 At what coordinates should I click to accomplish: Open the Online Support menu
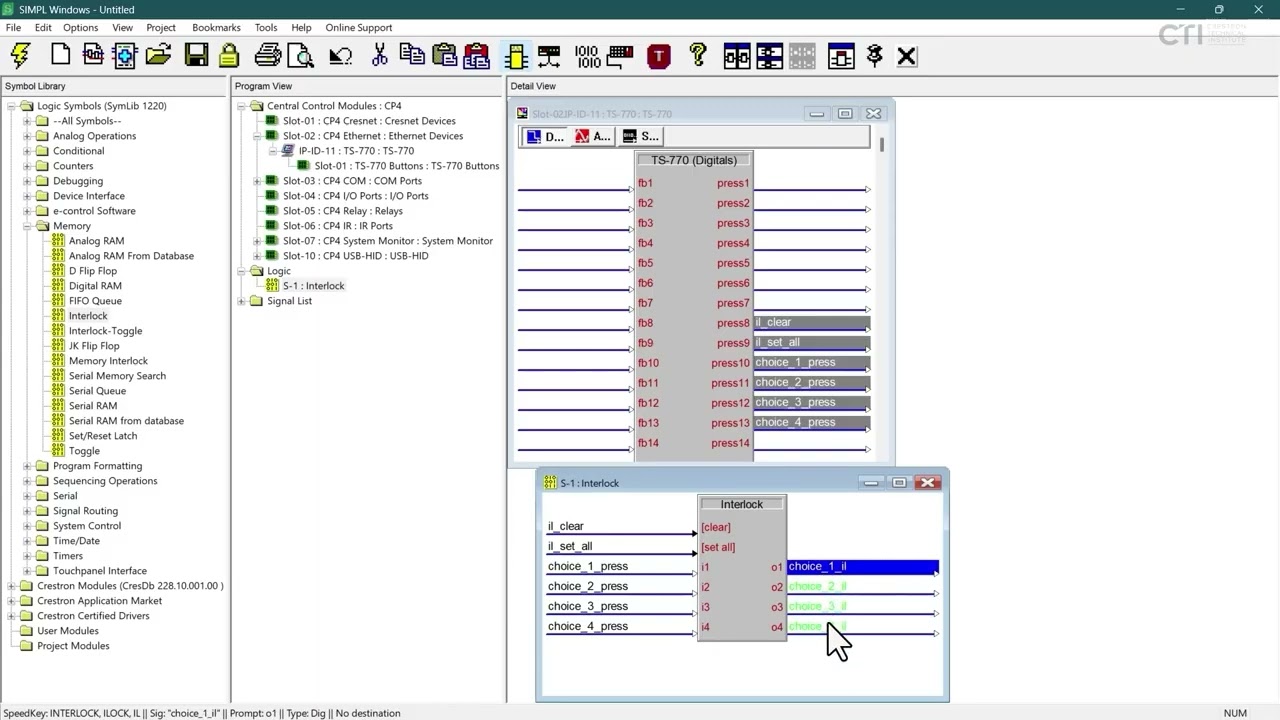point(359,27)
